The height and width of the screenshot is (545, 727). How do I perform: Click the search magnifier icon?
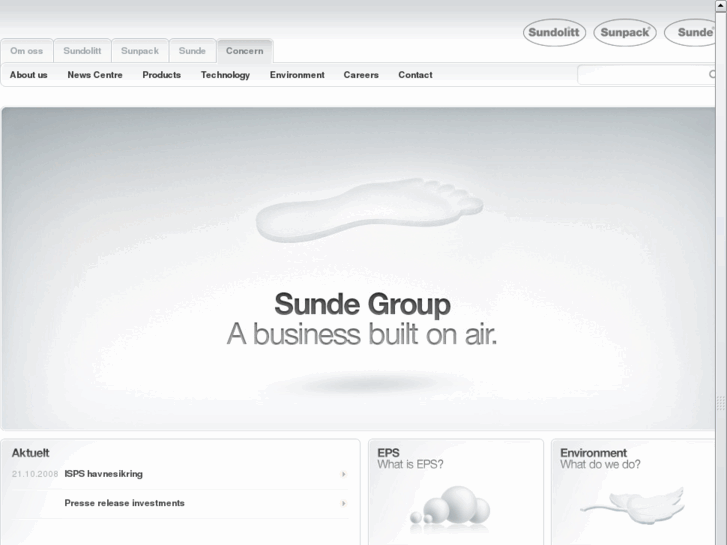(712, 75)
